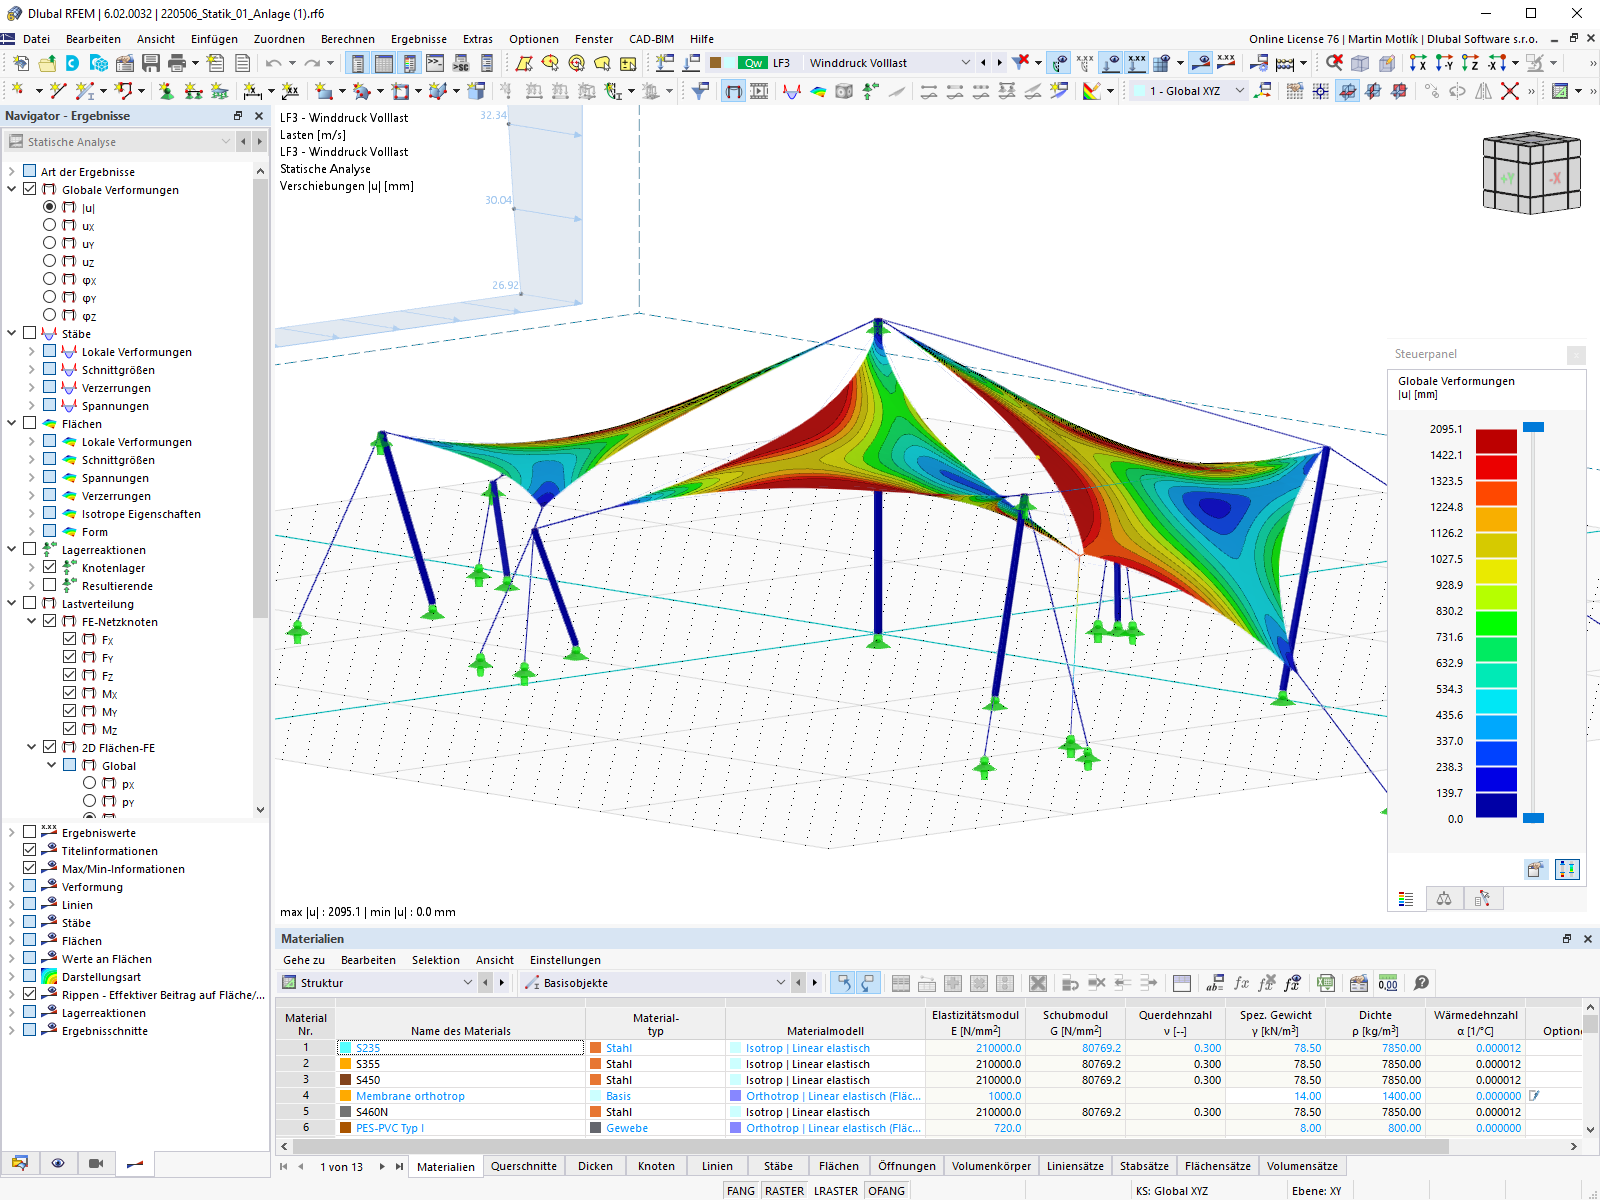Click the save icon in the main toolbar
The width and height of the screenshot is (1600, 1200).
151,62
